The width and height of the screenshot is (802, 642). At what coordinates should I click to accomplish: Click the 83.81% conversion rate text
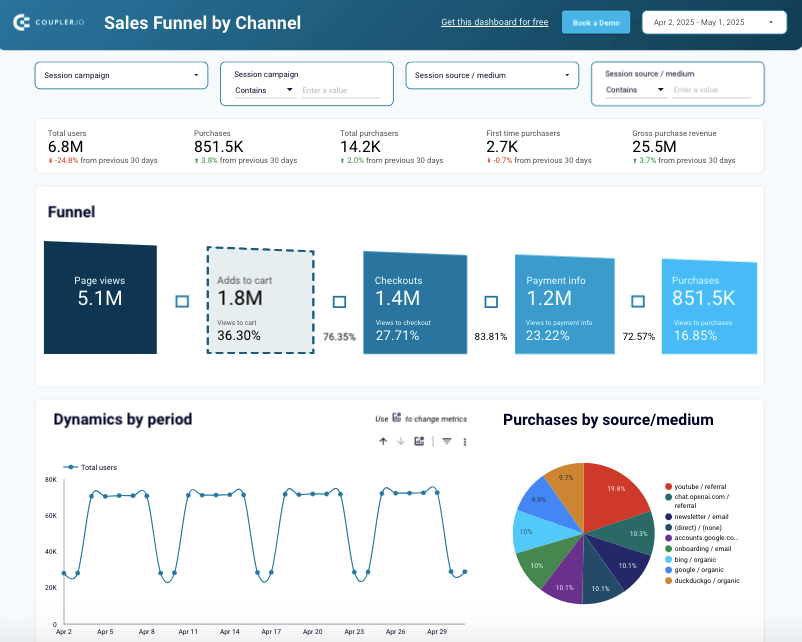click(491, 337)
